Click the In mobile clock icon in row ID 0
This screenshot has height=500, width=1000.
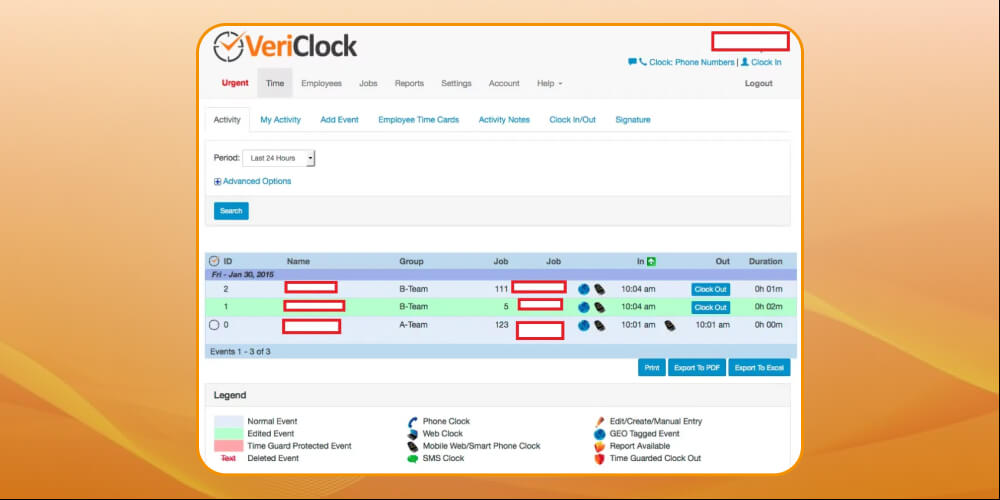pyautogui.click(x=599, y=325)
